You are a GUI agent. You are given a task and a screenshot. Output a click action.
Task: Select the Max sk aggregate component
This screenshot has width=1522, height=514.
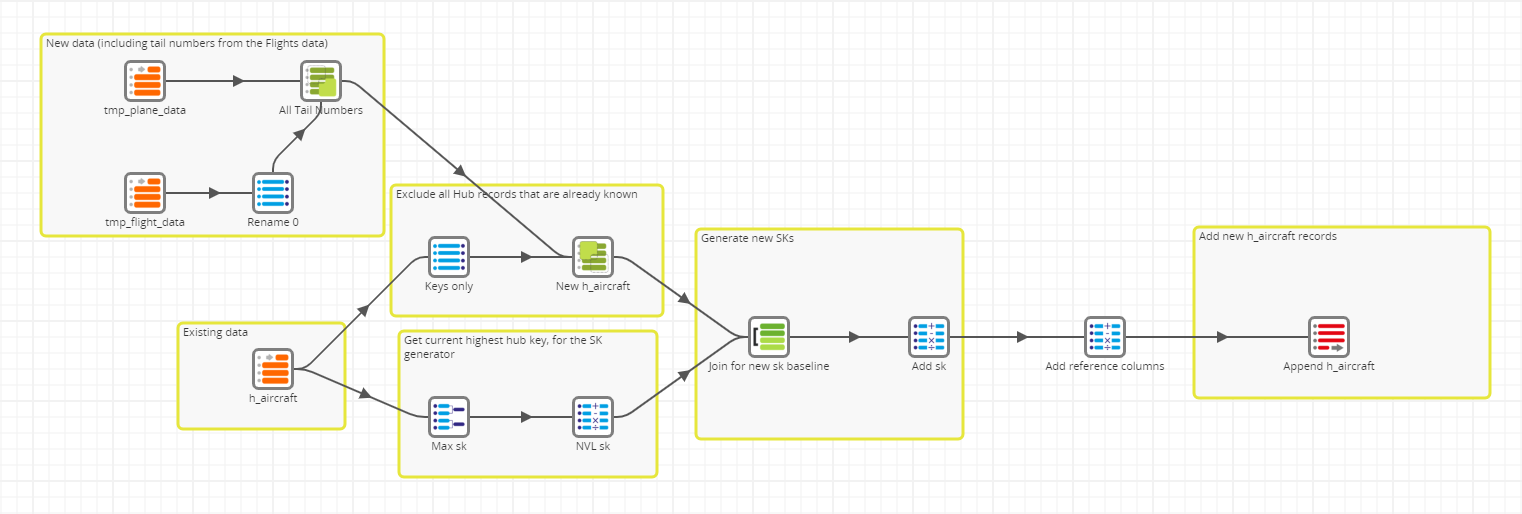[449, 417]
